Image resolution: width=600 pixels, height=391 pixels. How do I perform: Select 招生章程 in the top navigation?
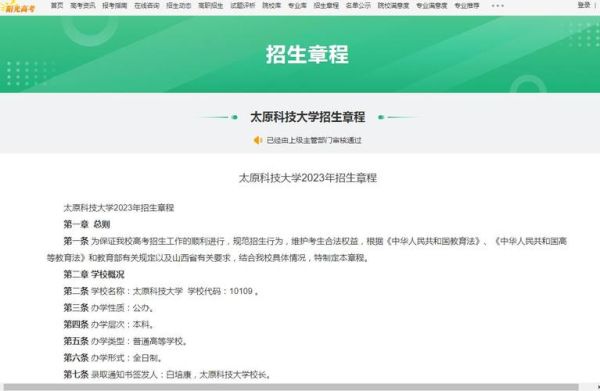tap(326, 5)
